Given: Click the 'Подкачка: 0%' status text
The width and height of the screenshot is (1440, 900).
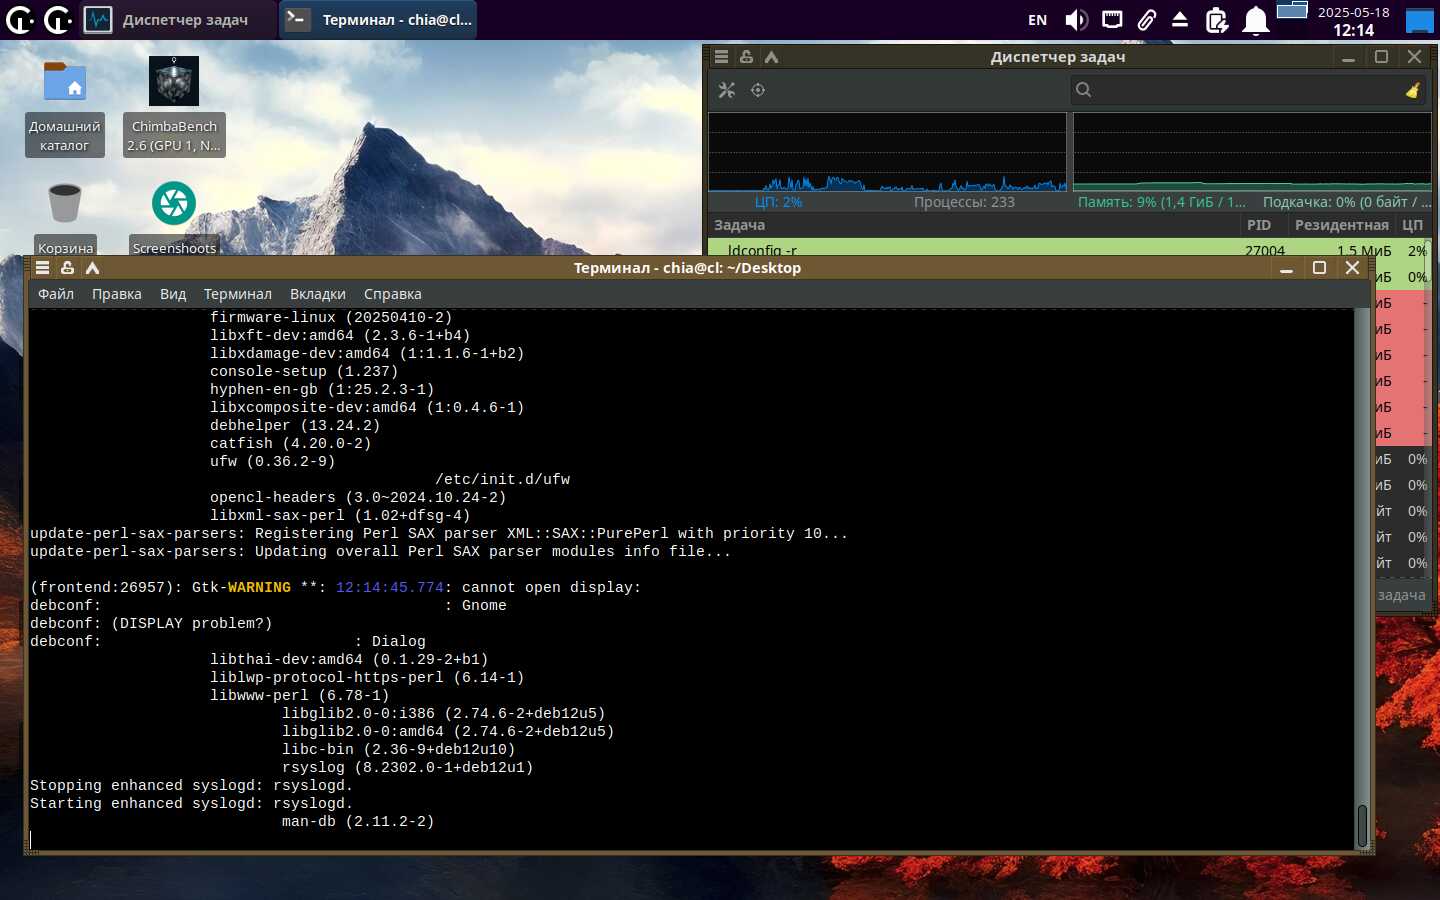Looking at the screenshot, I should click(x=1347, y=202).
